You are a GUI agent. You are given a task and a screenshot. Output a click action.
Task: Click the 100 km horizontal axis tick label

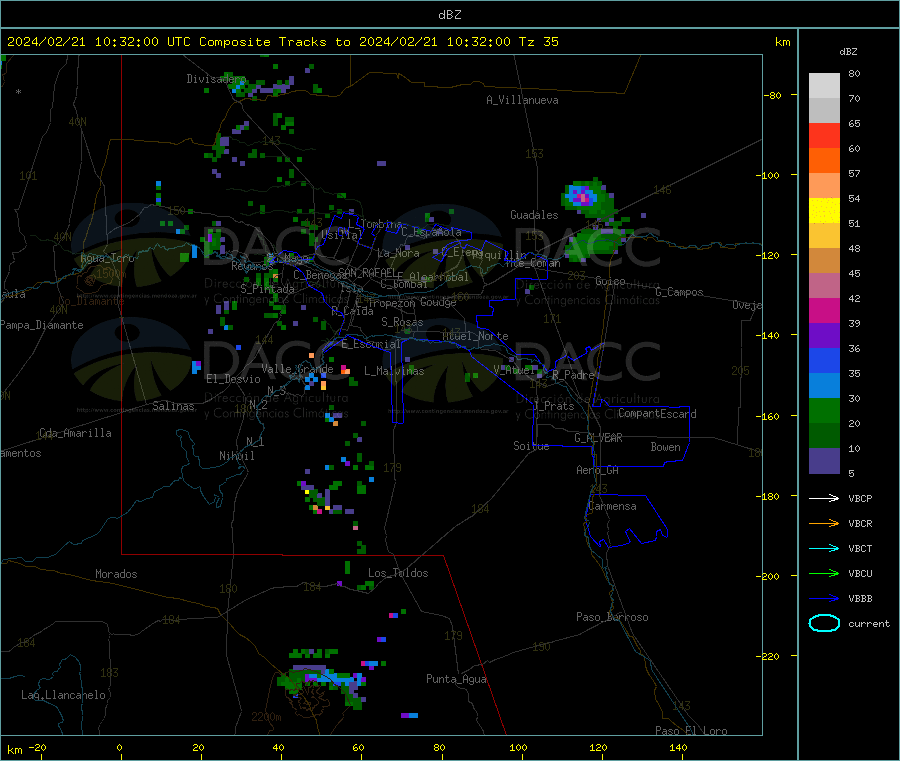[x=518, y=747]
